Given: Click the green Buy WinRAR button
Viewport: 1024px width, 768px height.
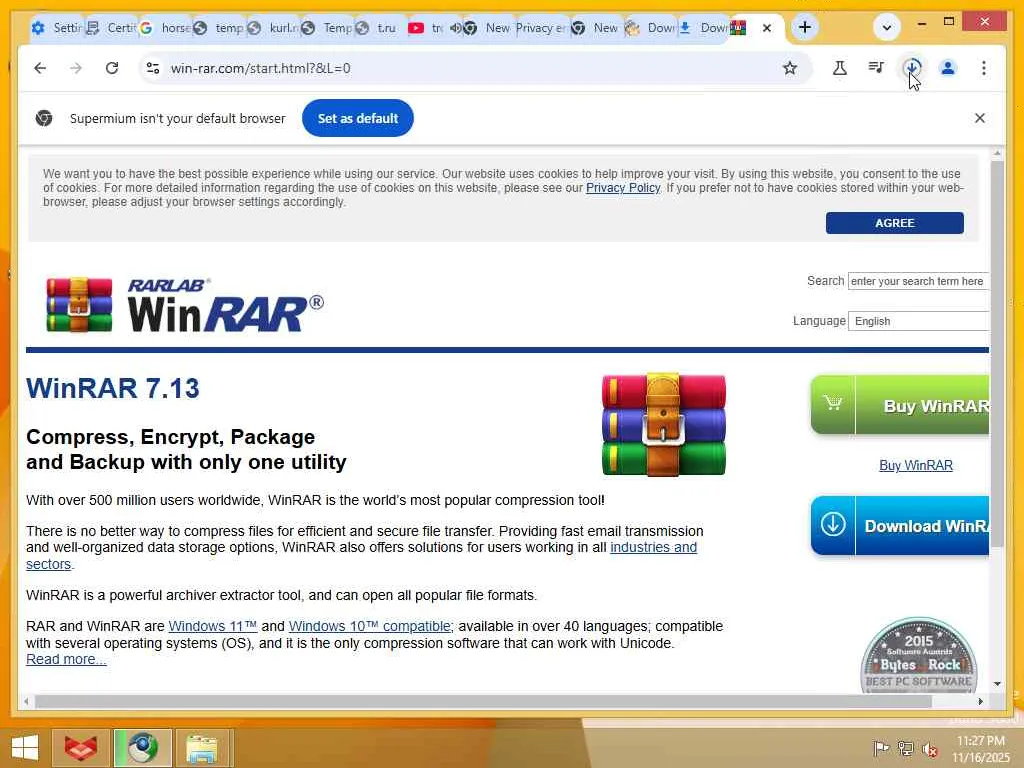Looking at the screenshot, I should [x=900, y=405].
